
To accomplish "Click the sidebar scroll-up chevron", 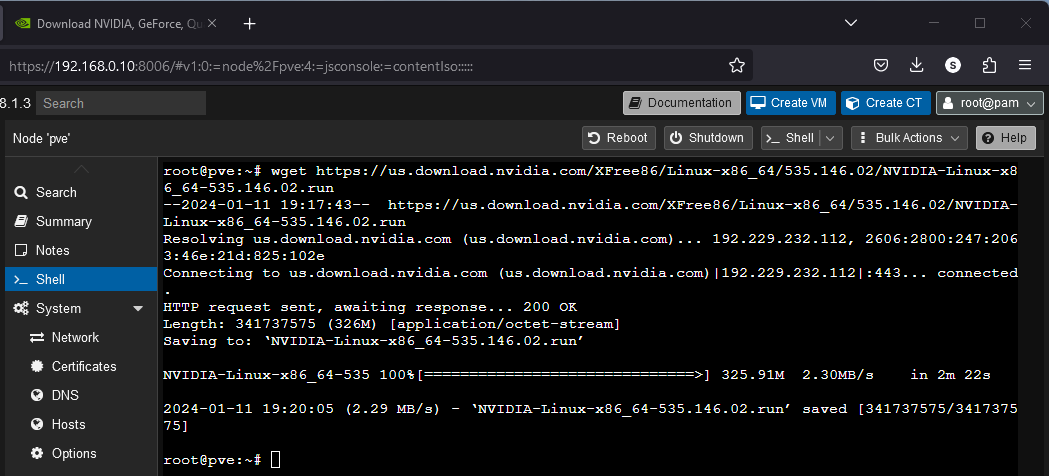I will click(x=81, y=168).
